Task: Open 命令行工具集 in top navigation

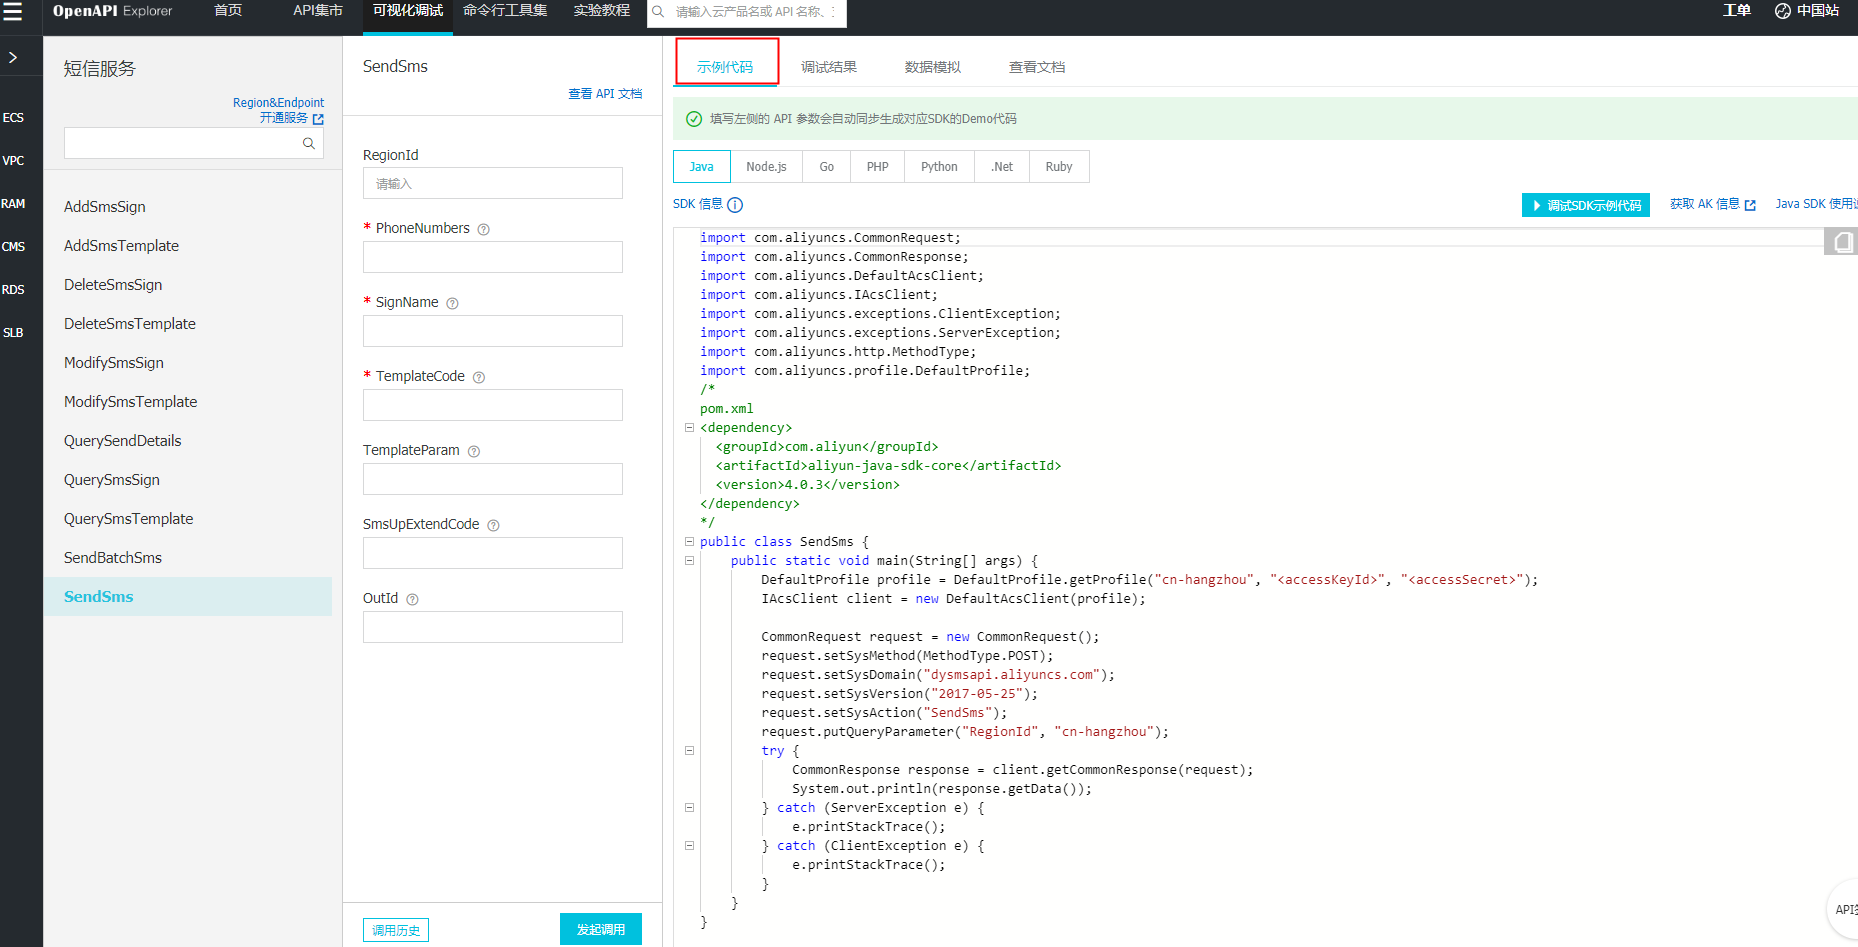Action: pyautogui.click(x=505, y=11)
